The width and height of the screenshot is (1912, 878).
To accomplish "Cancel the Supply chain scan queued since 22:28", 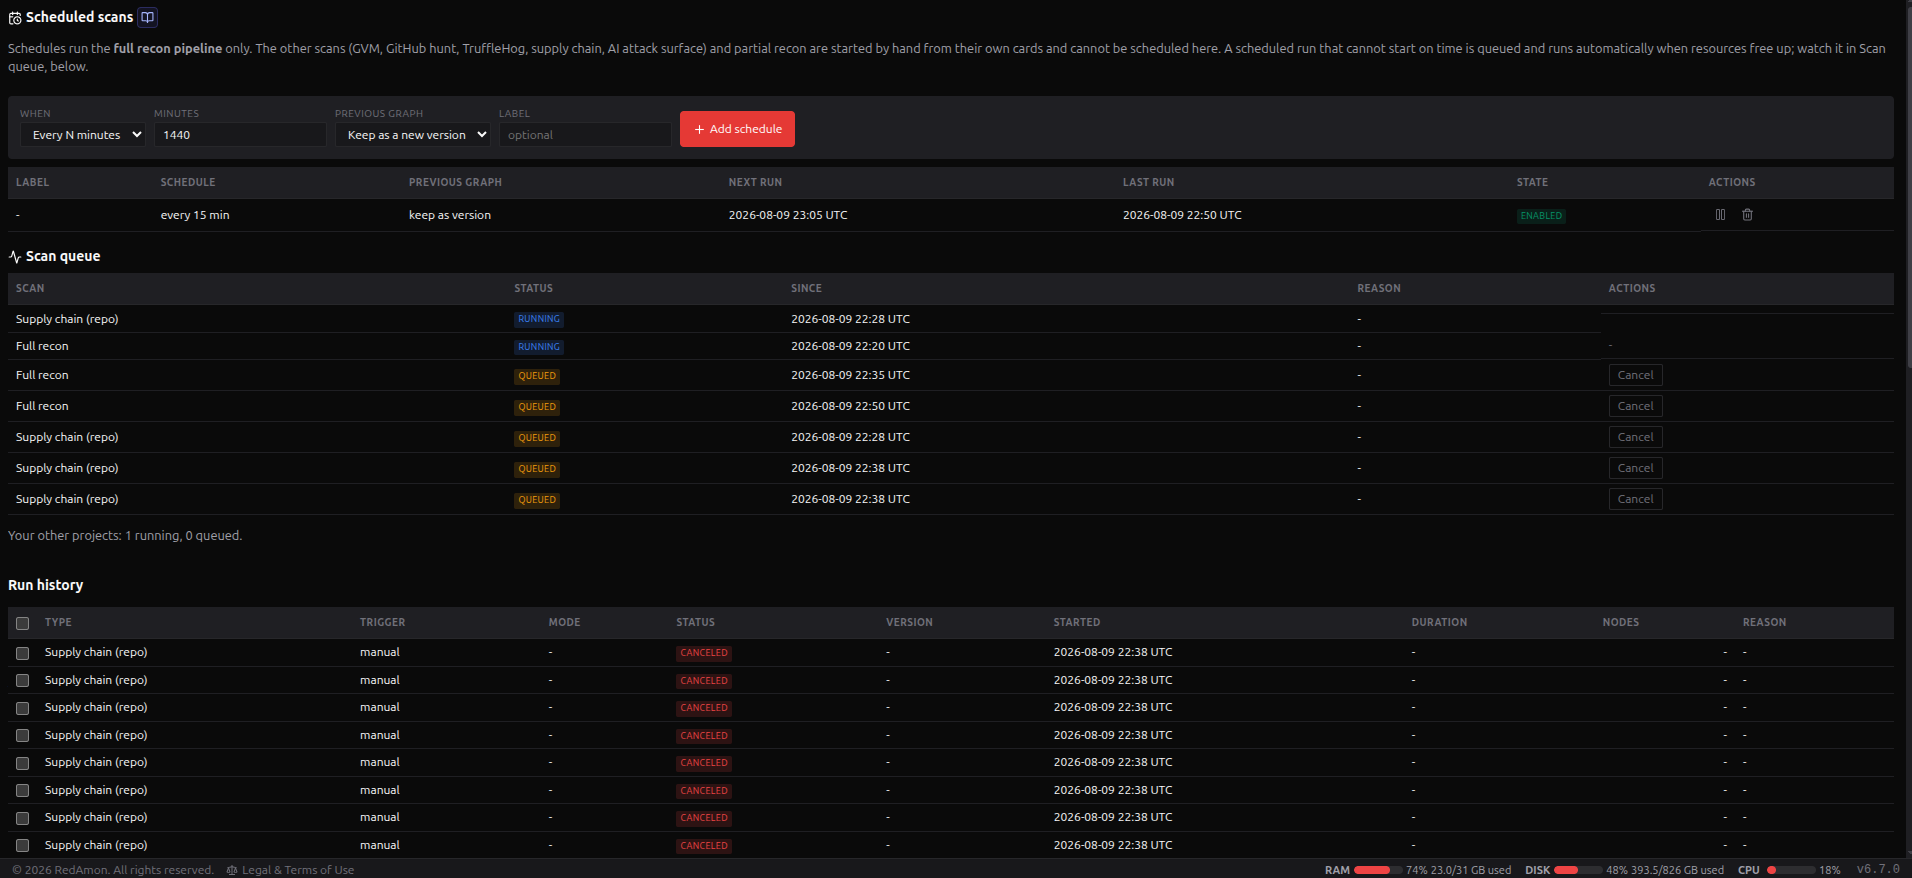I will [1635, 437].
